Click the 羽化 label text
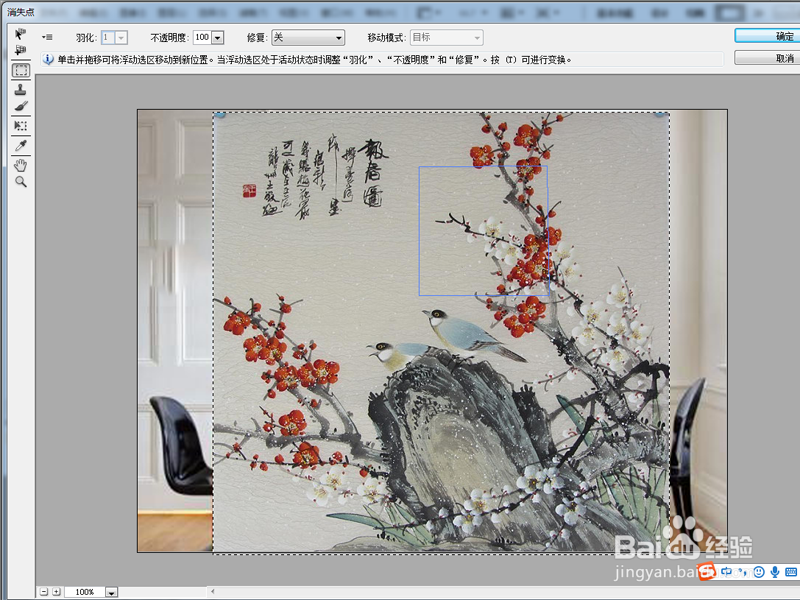 pyautogui.click(x=86, y=37)
